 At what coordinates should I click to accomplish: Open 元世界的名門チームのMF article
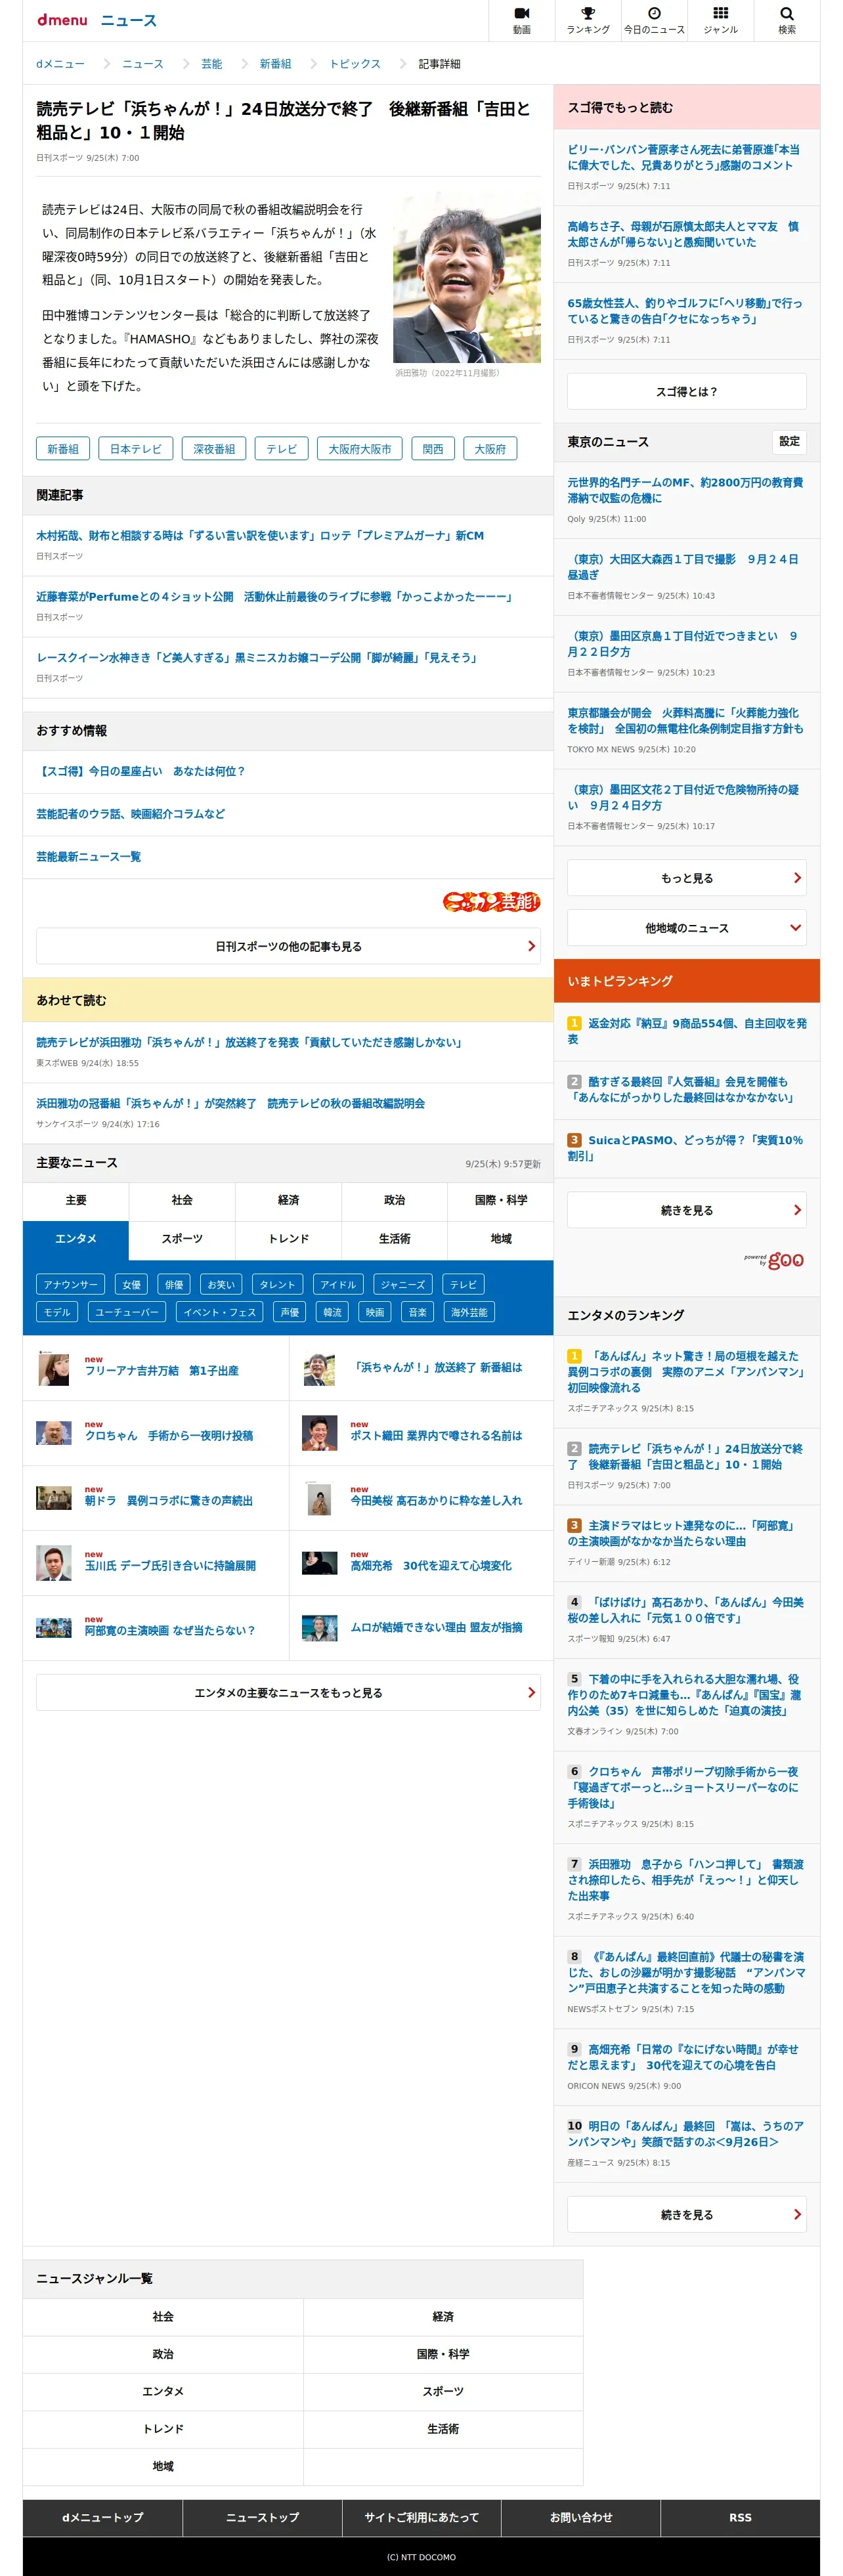coord(685,490)
